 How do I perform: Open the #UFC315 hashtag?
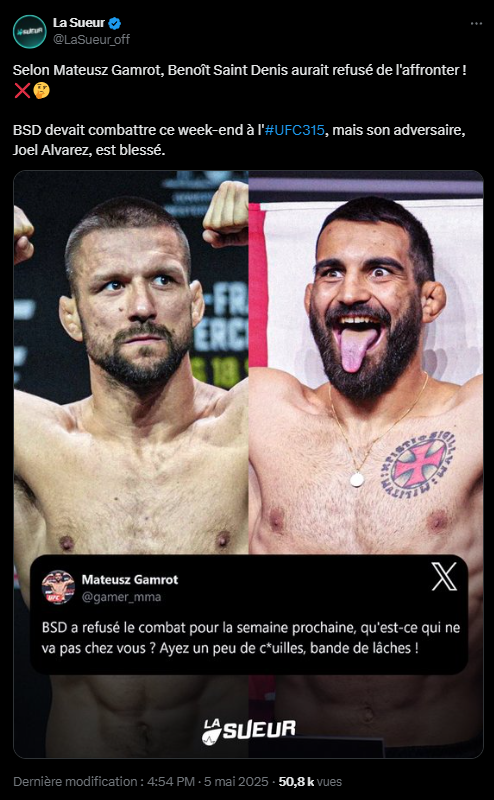[294, 130]
